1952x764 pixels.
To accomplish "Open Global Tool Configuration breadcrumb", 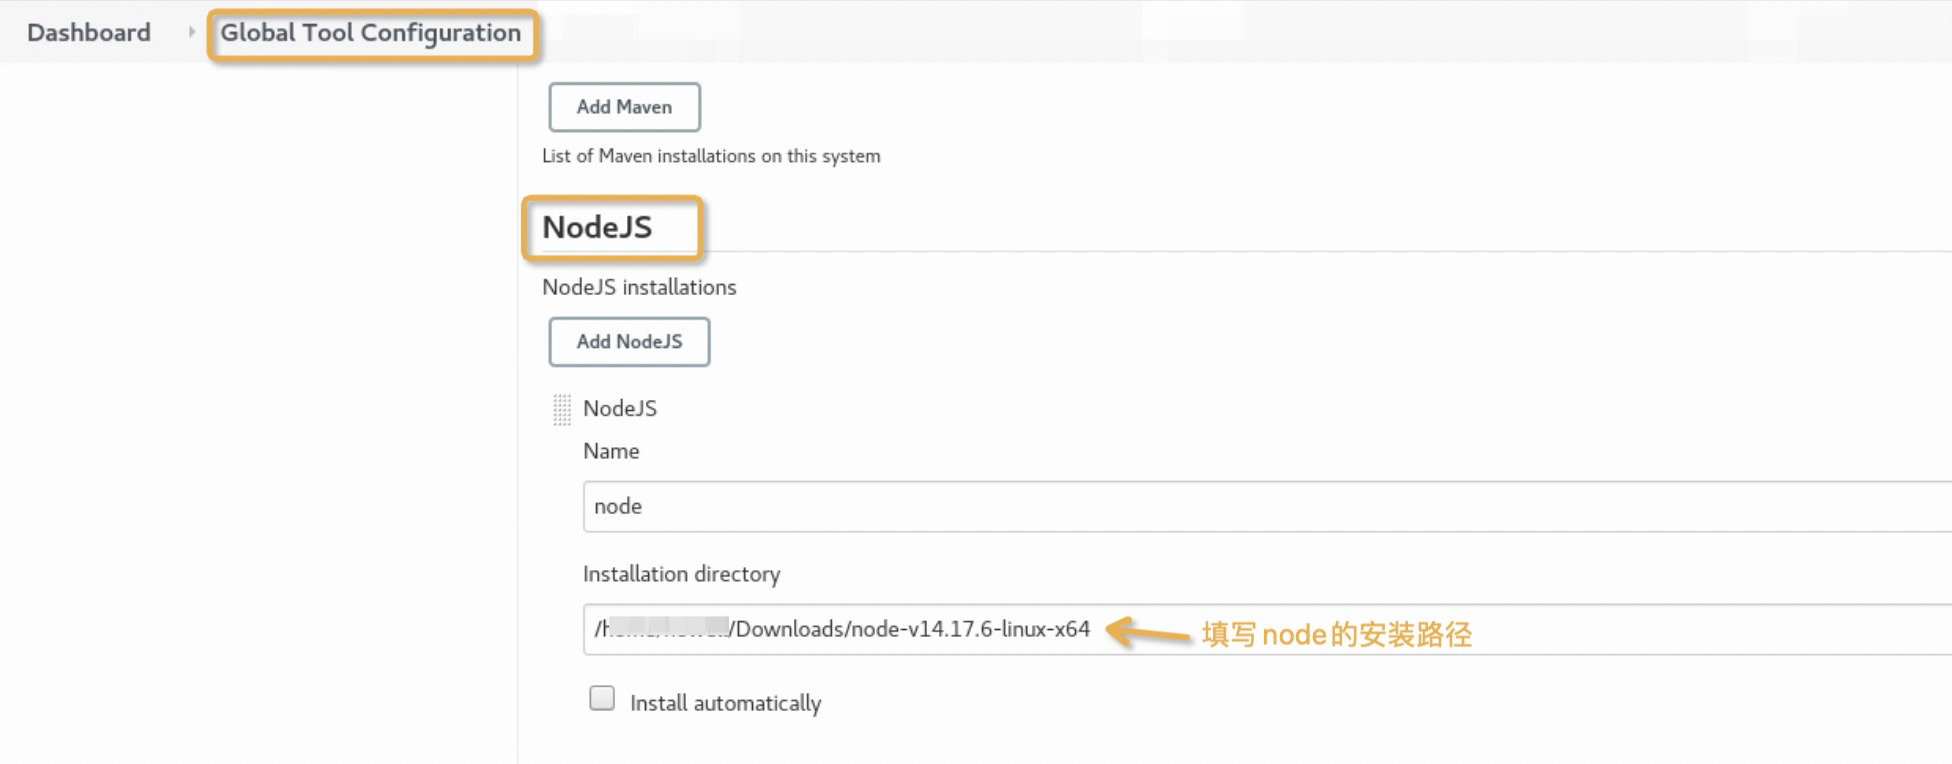I will point(370,33).
